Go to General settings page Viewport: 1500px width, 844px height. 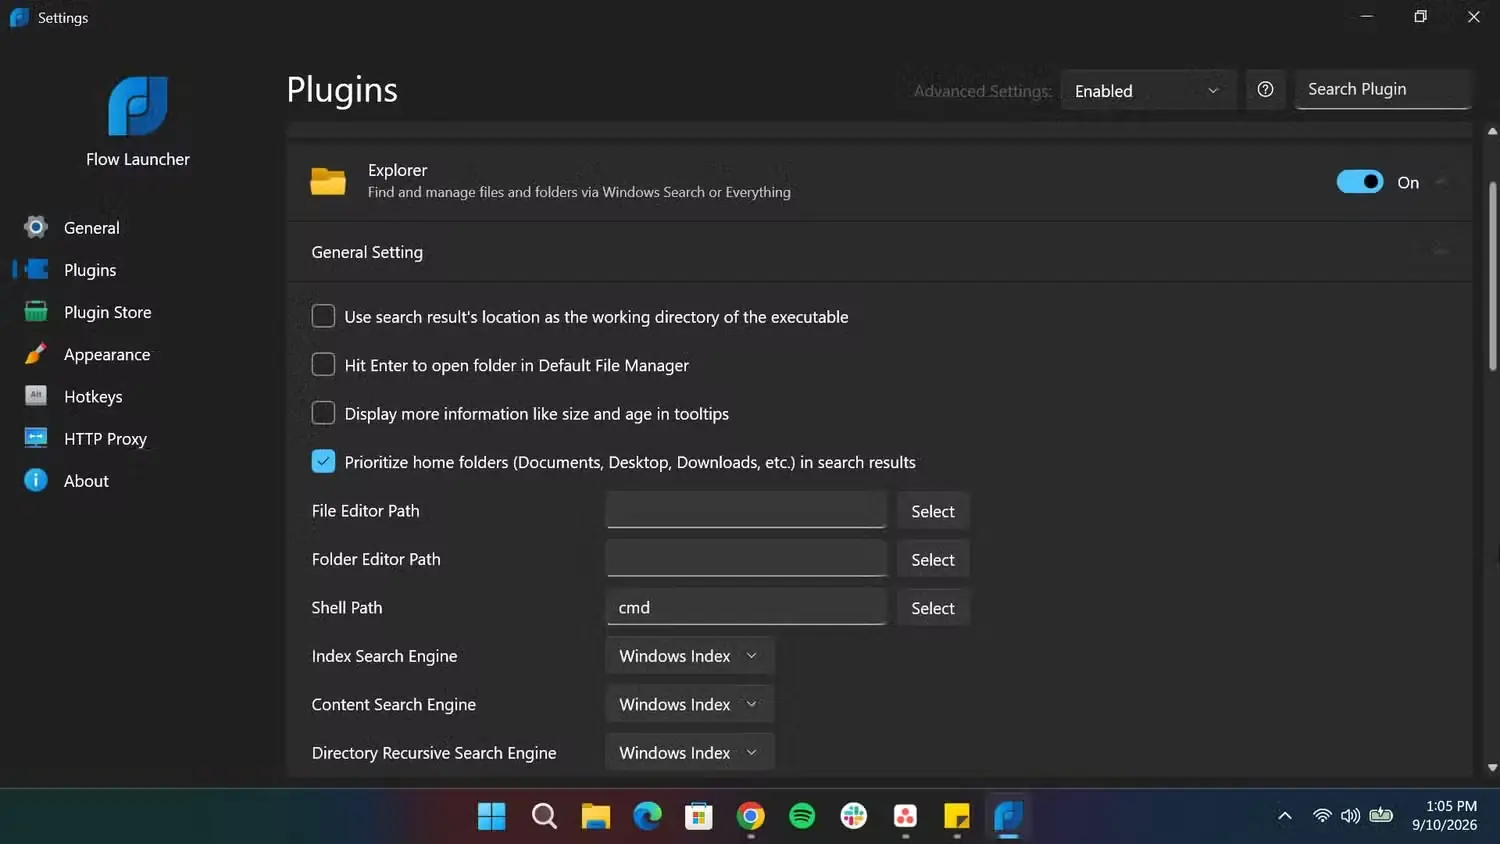(x=91, y=227)
